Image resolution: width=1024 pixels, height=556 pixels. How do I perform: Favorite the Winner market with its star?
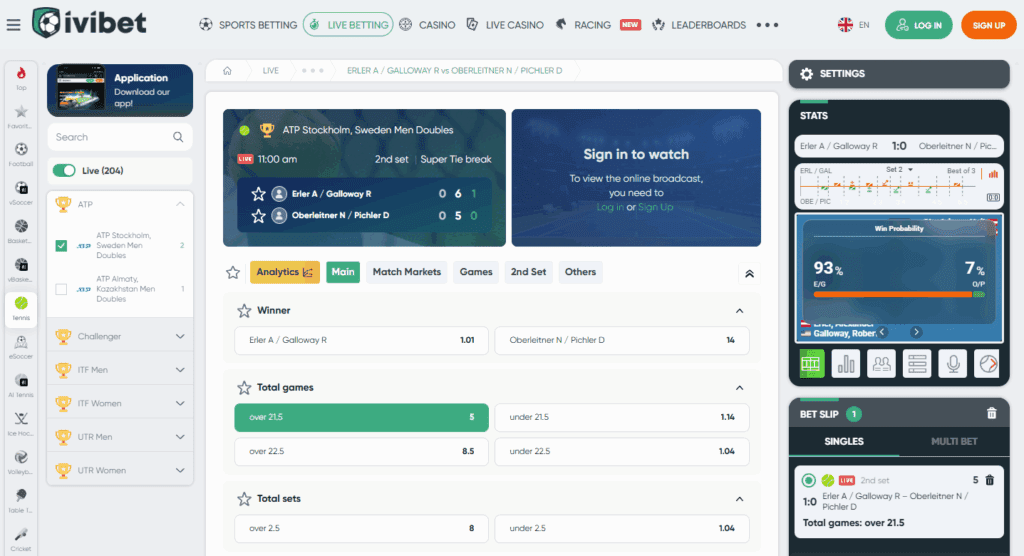point(243,311)
